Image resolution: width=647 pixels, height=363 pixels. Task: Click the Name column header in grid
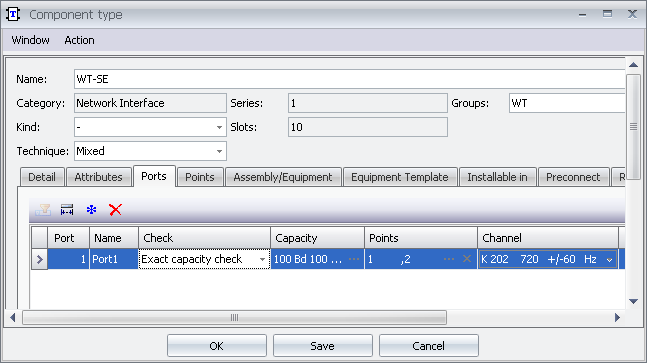pos(114,238)
